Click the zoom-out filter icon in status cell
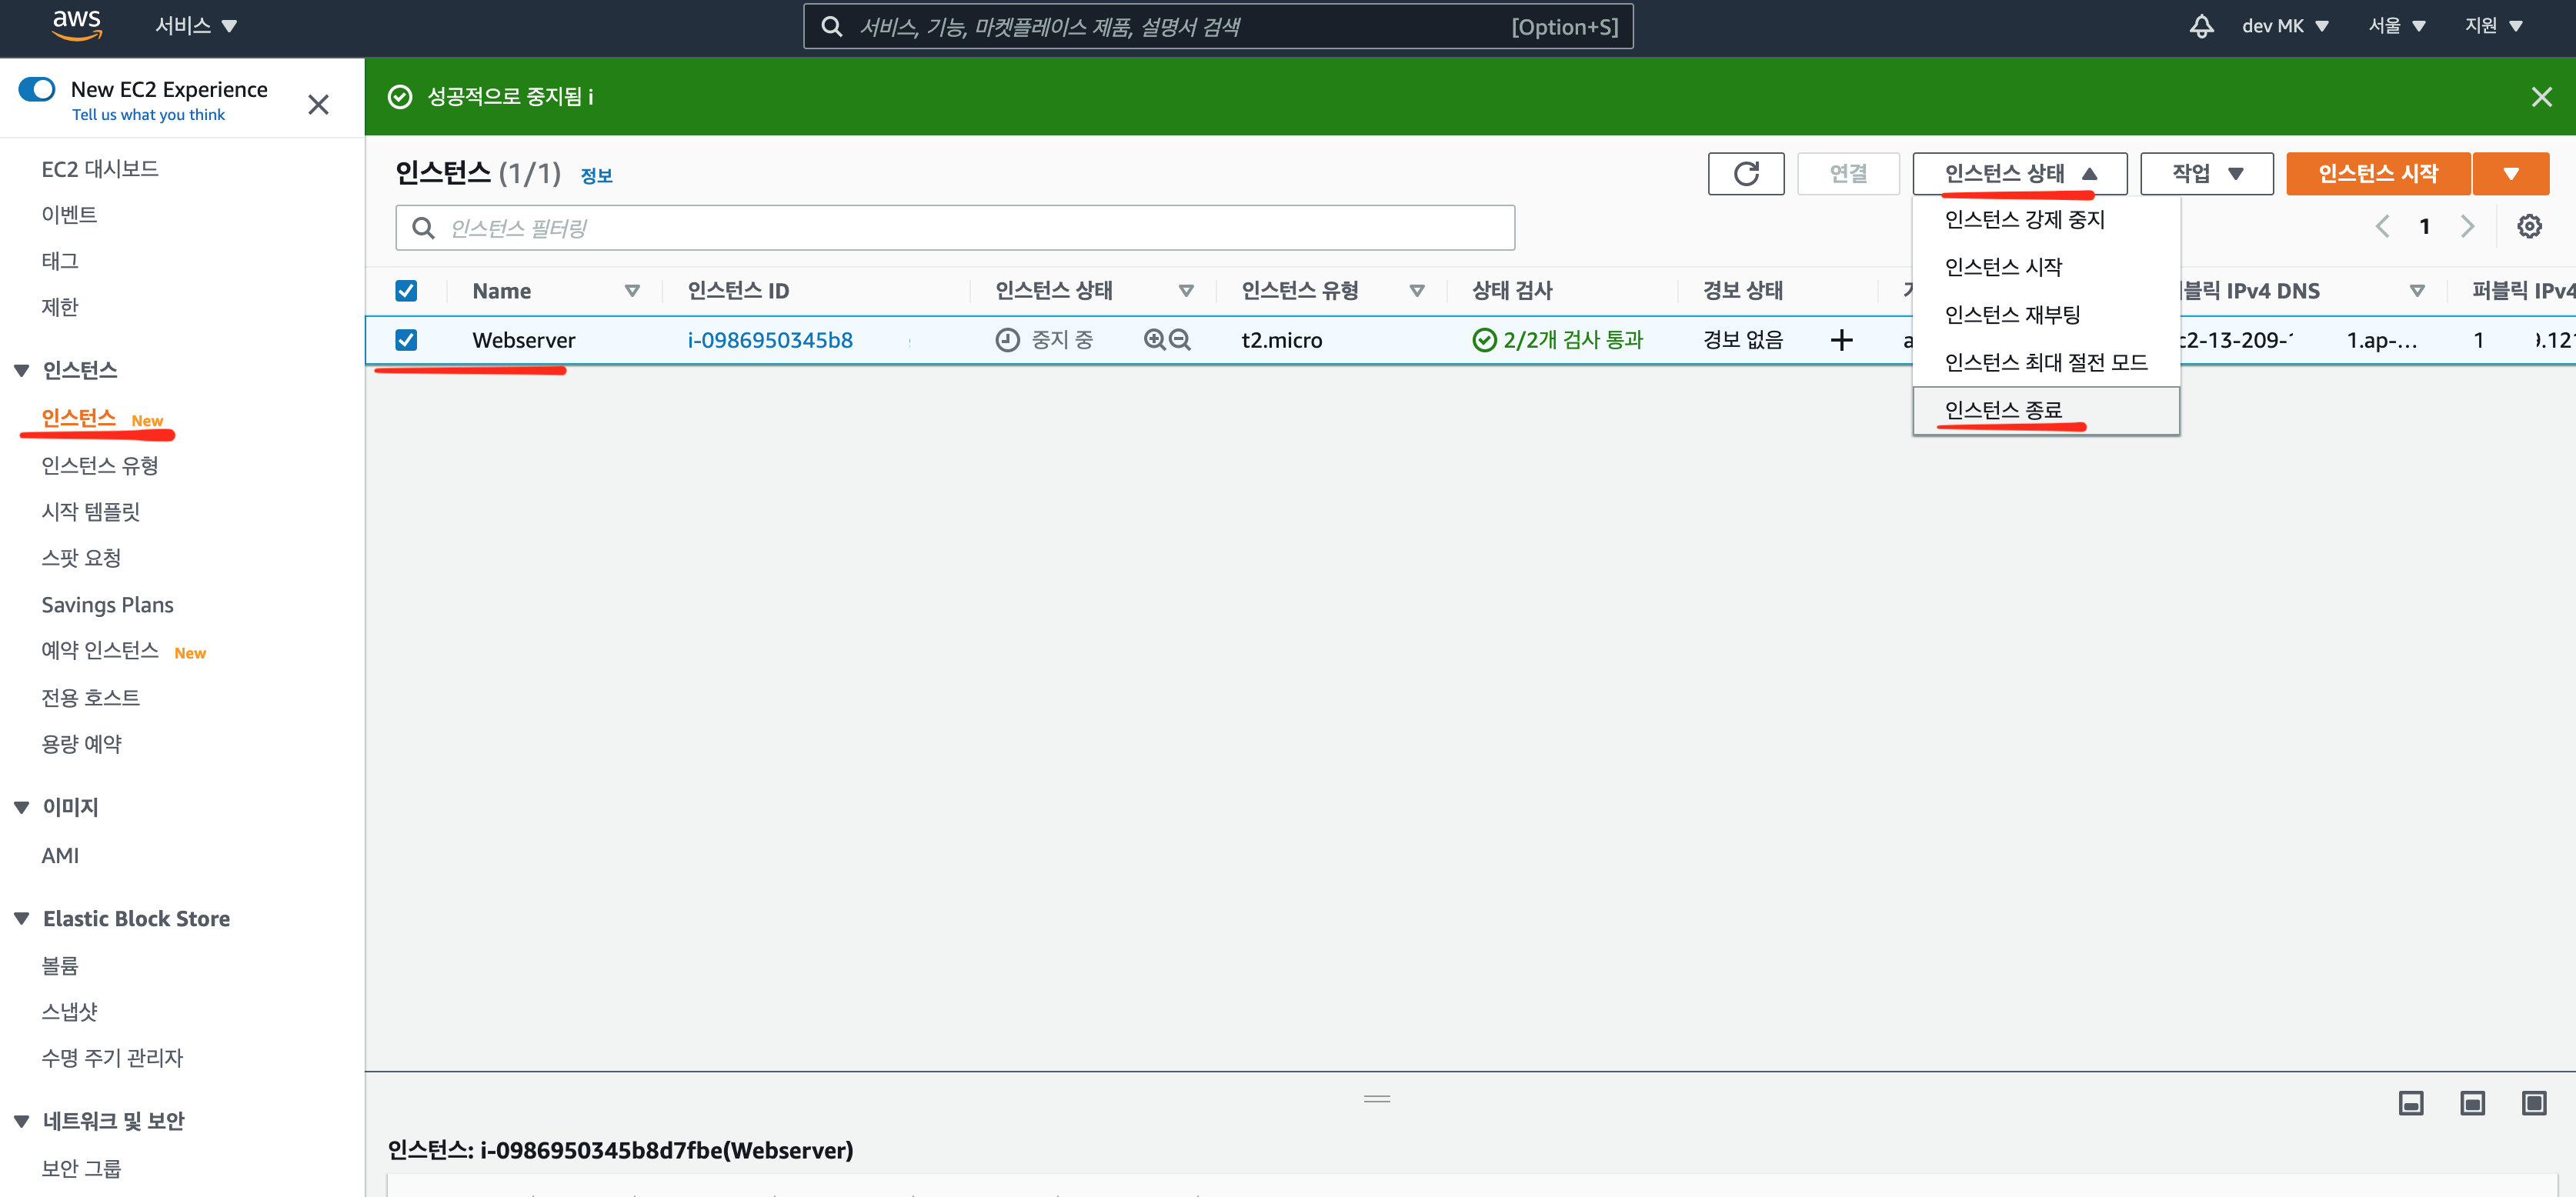 point(1180,340)
